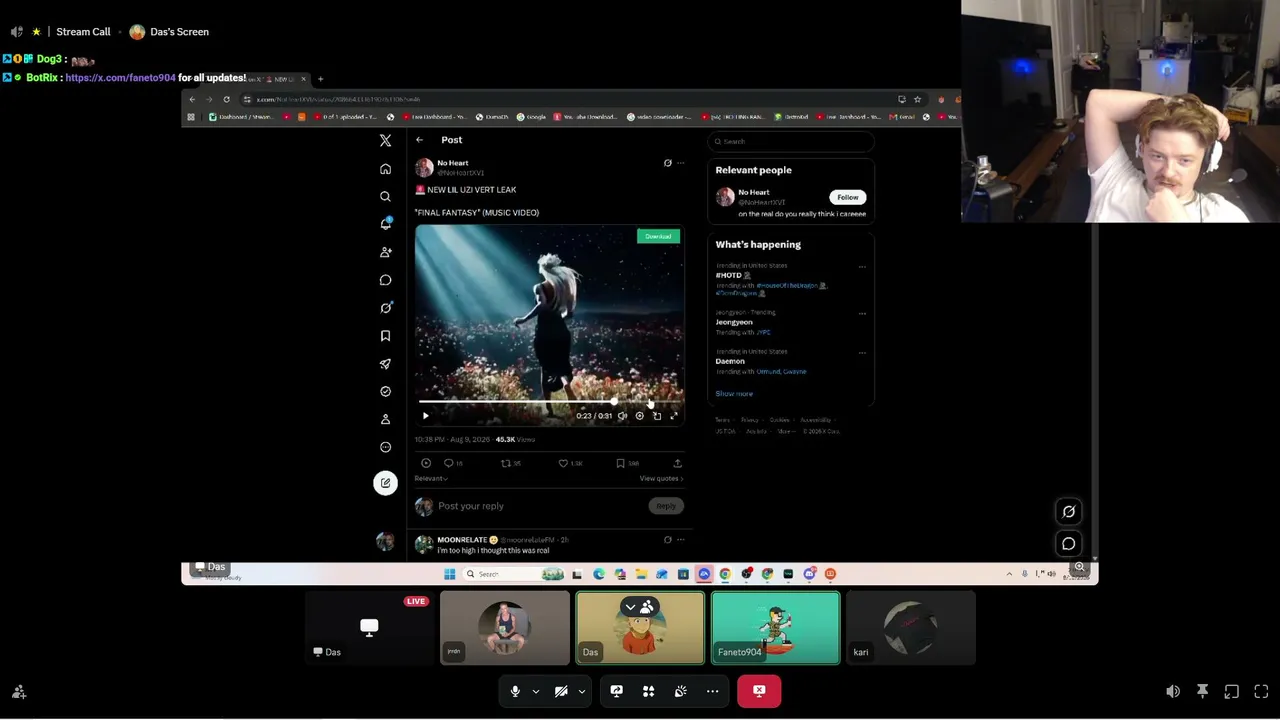1280x720 pixels.
Task: Open Grok icon in the X sidebar
Action: [385, 308]
